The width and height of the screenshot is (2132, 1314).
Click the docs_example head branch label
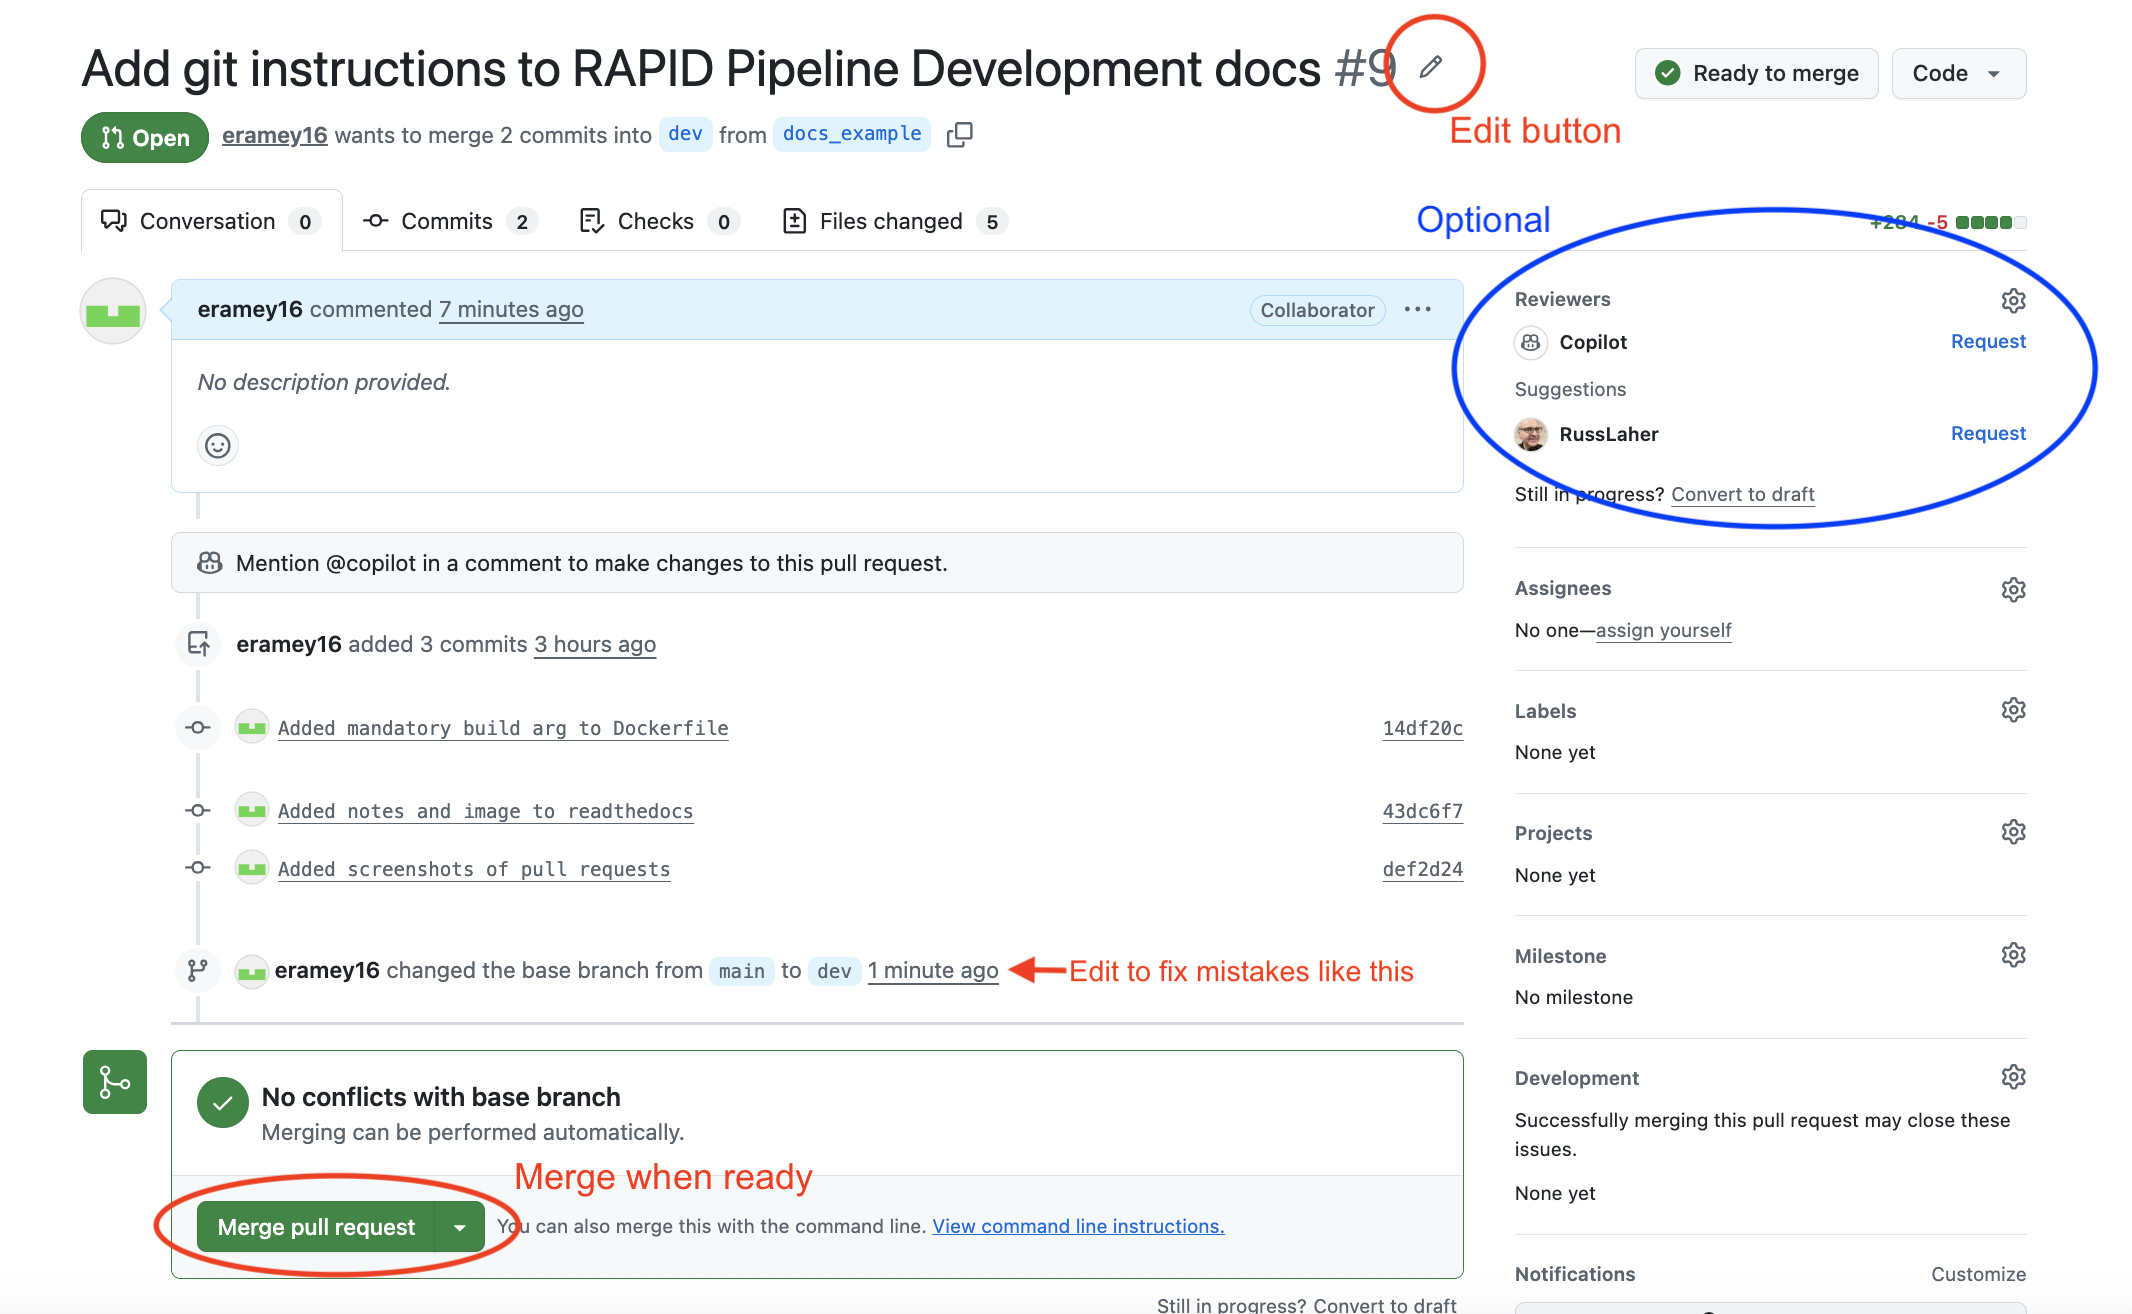[x=852, y=134]
